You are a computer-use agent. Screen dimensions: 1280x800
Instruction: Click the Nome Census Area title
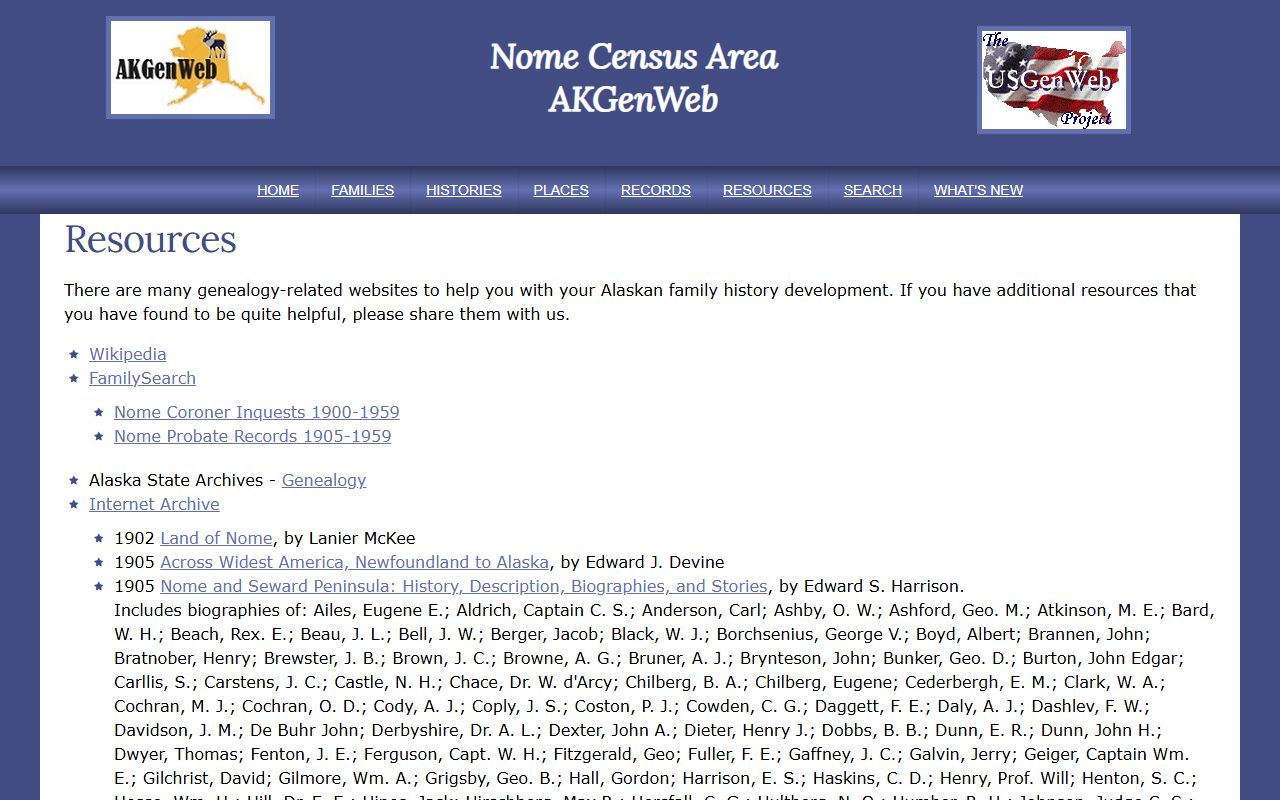[634, 57]
